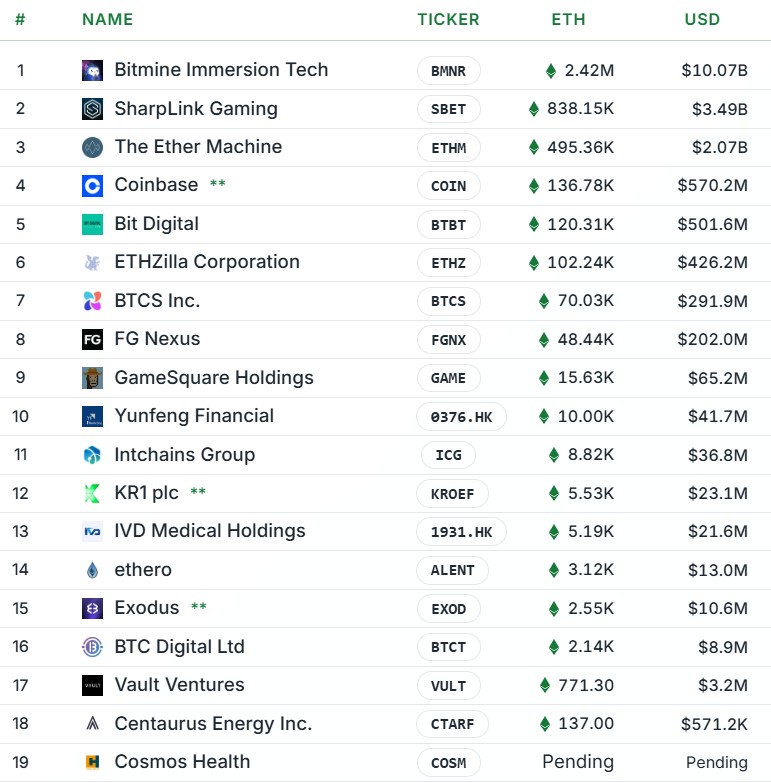Open The Ether Machine company link
Screen dimensions: 771x782
(198, 147)
